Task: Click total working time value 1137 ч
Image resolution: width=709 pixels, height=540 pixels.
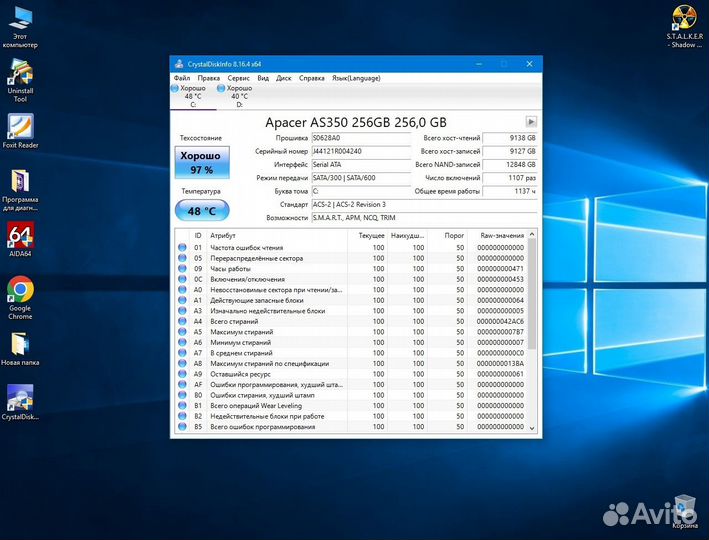Action: point(510,191)
